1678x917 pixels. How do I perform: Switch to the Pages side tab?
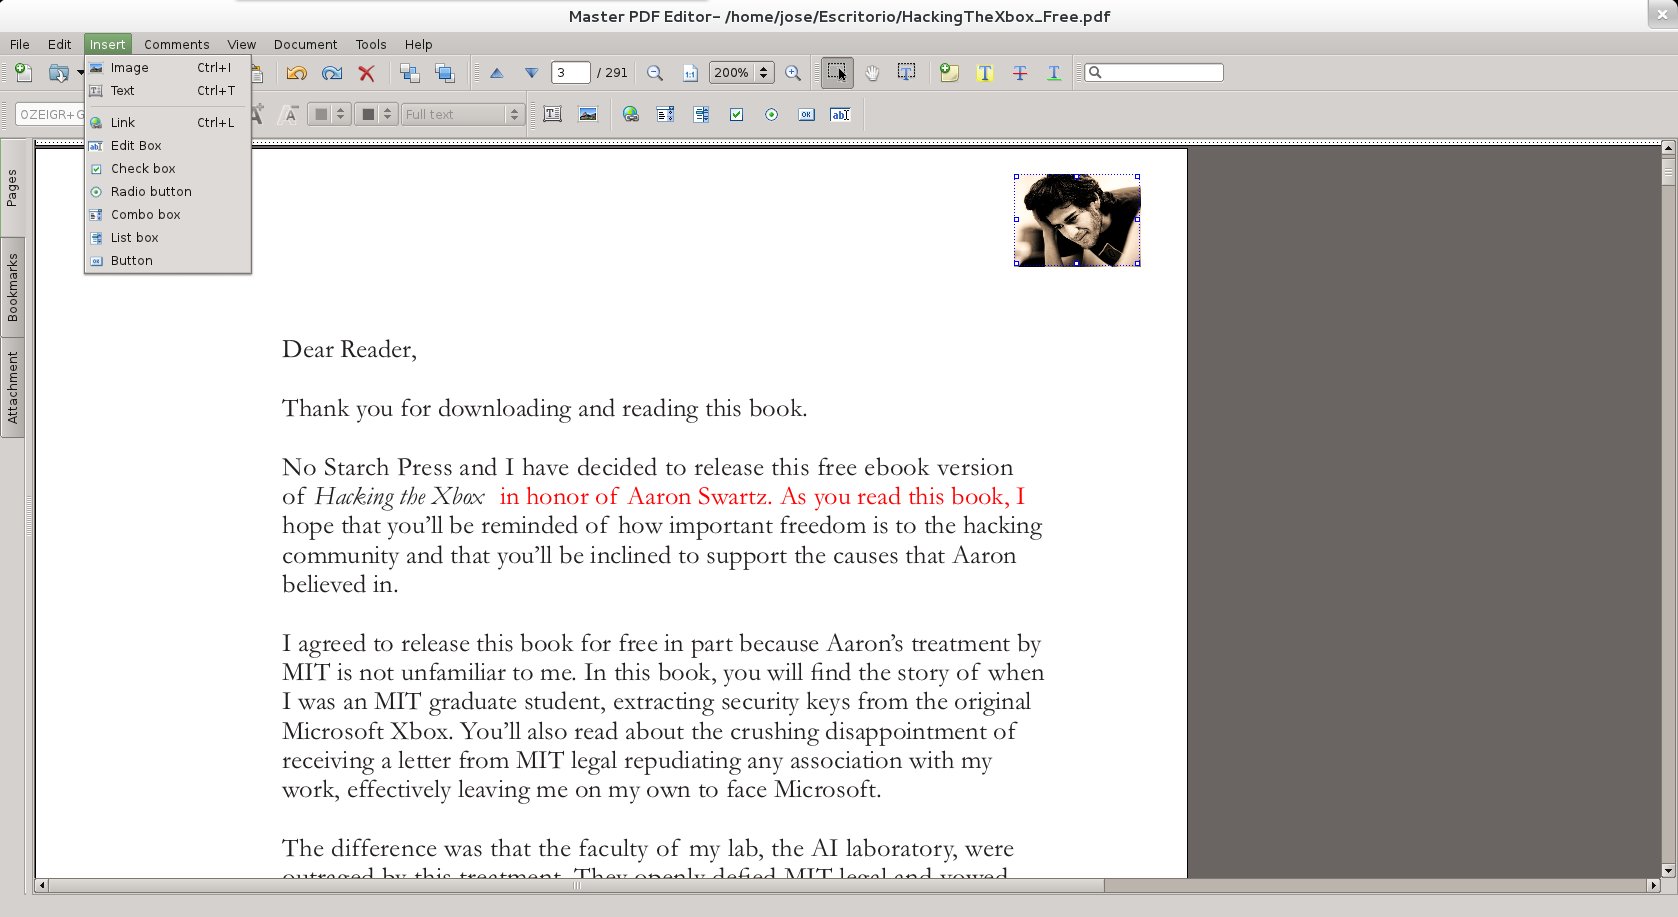point(12,187)
